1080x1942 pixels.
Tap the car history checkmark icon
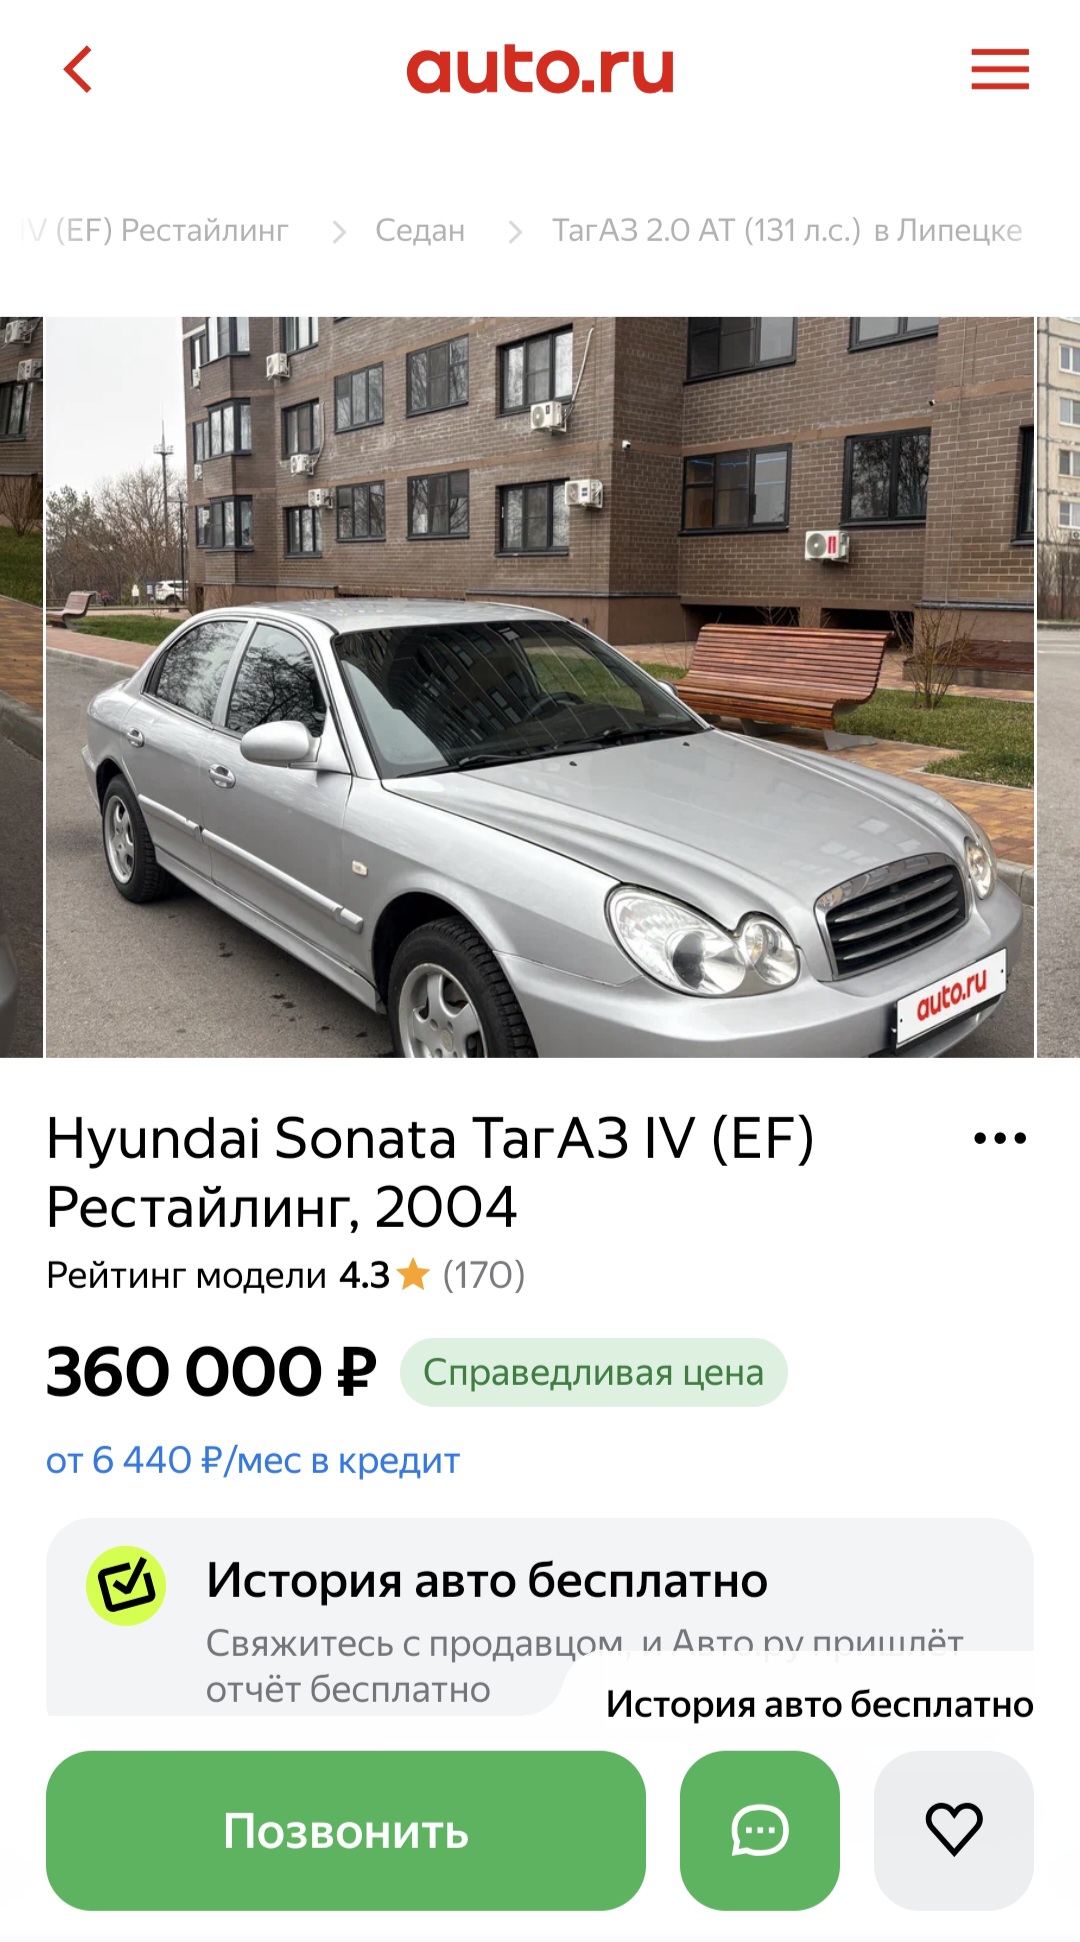[x=126, y=1585]
